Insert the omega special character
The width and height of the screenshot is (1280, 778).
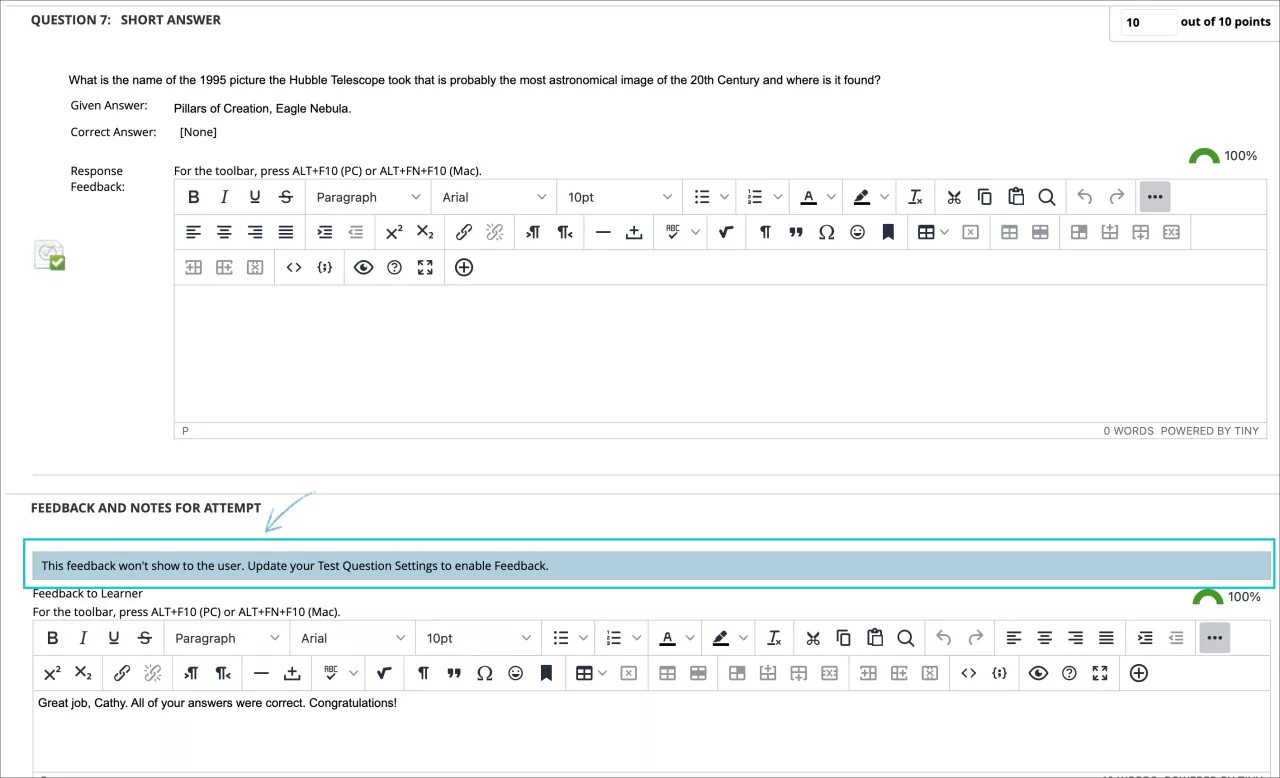pos(826,231)
